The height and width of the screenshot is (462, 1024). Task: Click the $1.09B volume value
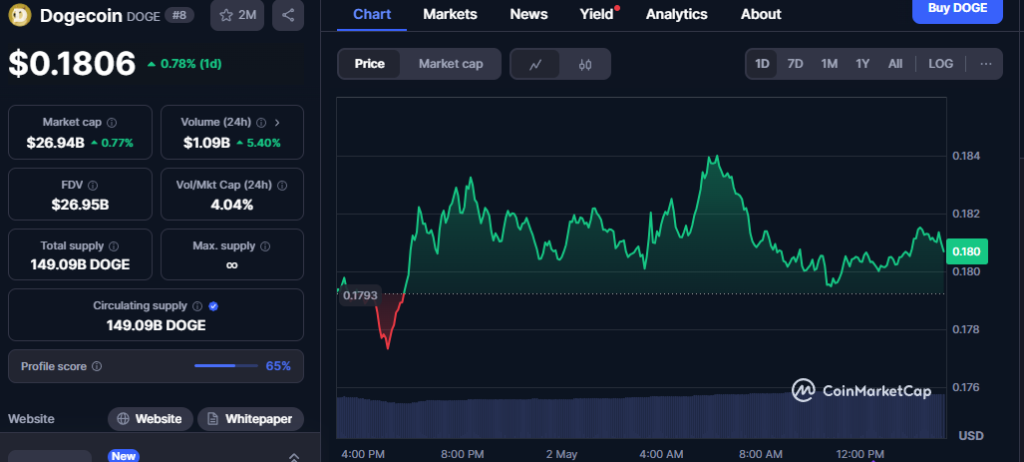click(x=207, y=142)
